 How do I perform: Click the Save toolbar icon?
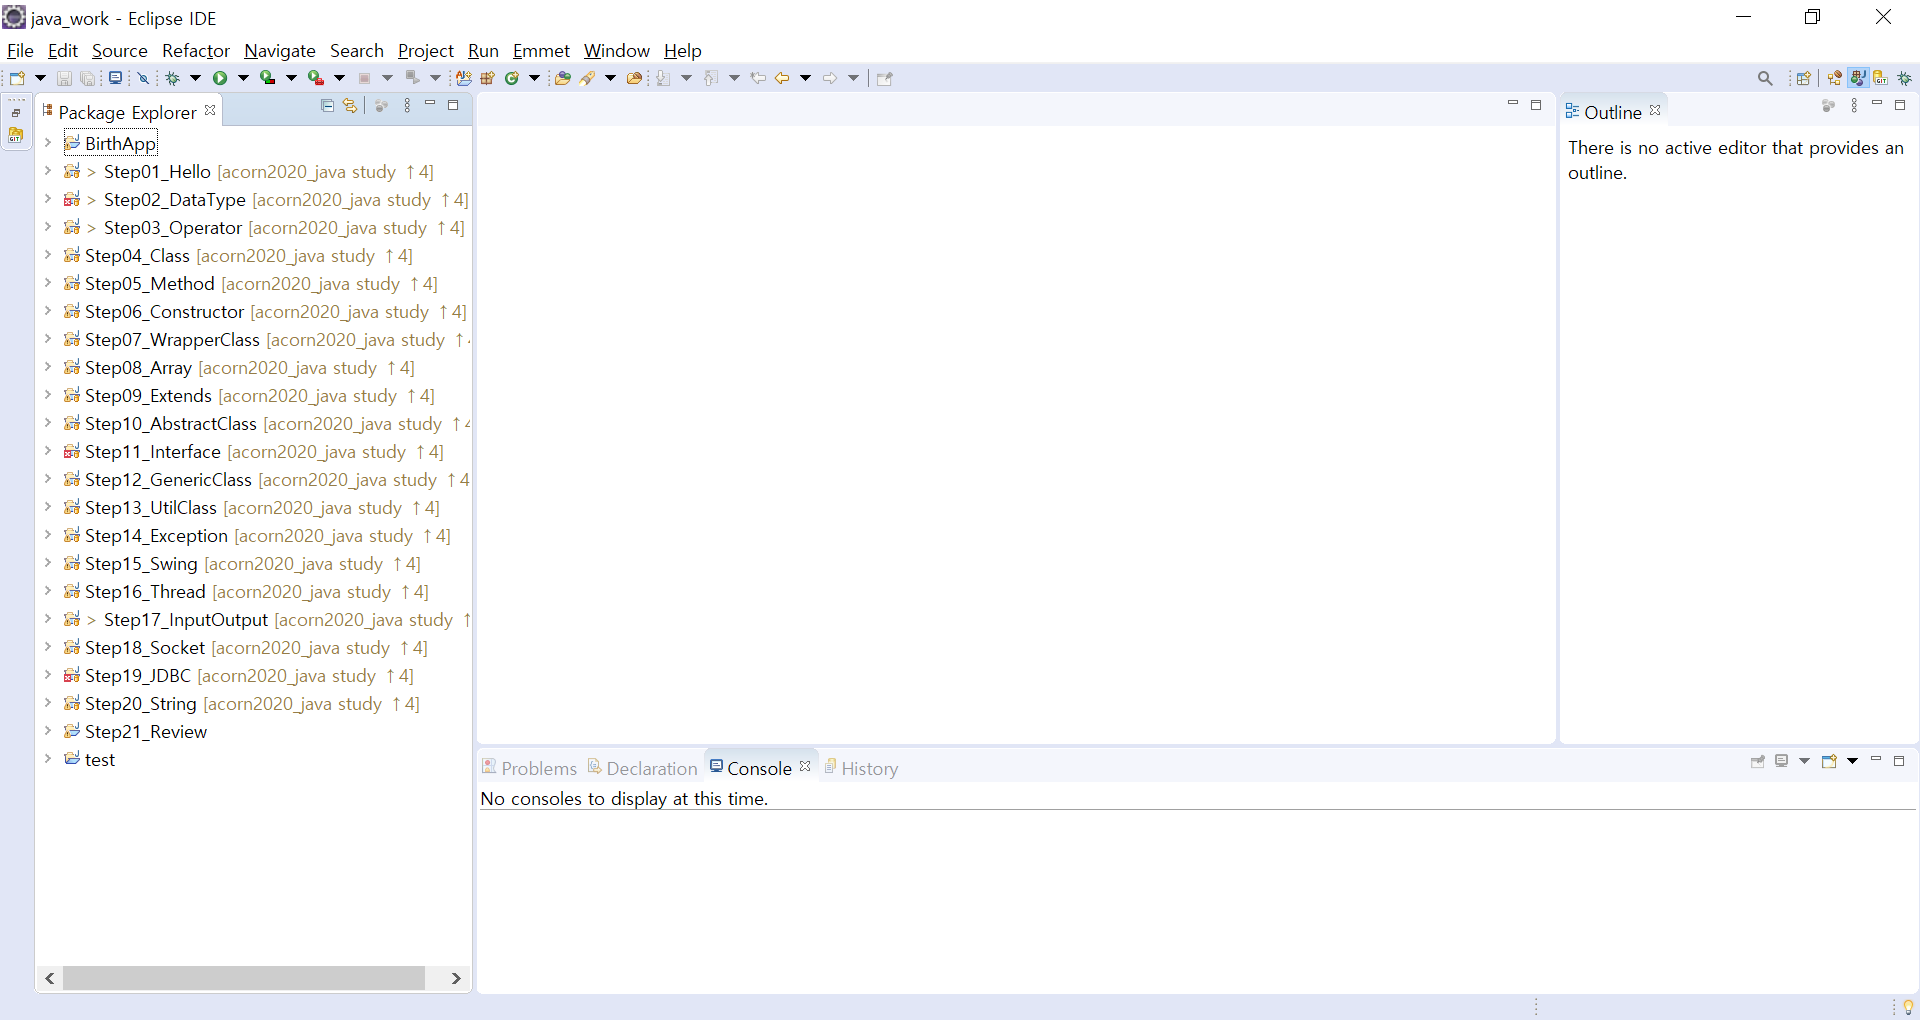[64, 78]
